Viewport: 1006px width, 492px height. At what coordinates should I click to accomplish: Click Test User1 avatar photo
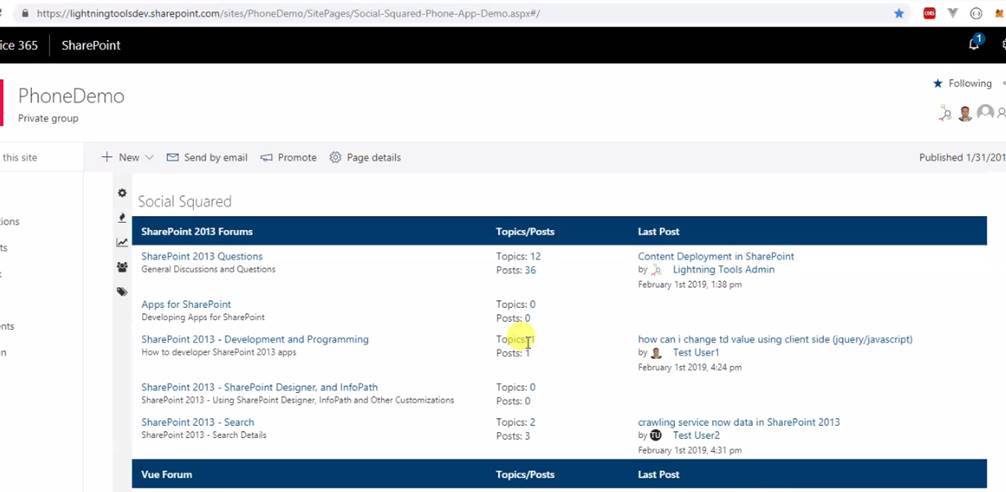(656, 353)
